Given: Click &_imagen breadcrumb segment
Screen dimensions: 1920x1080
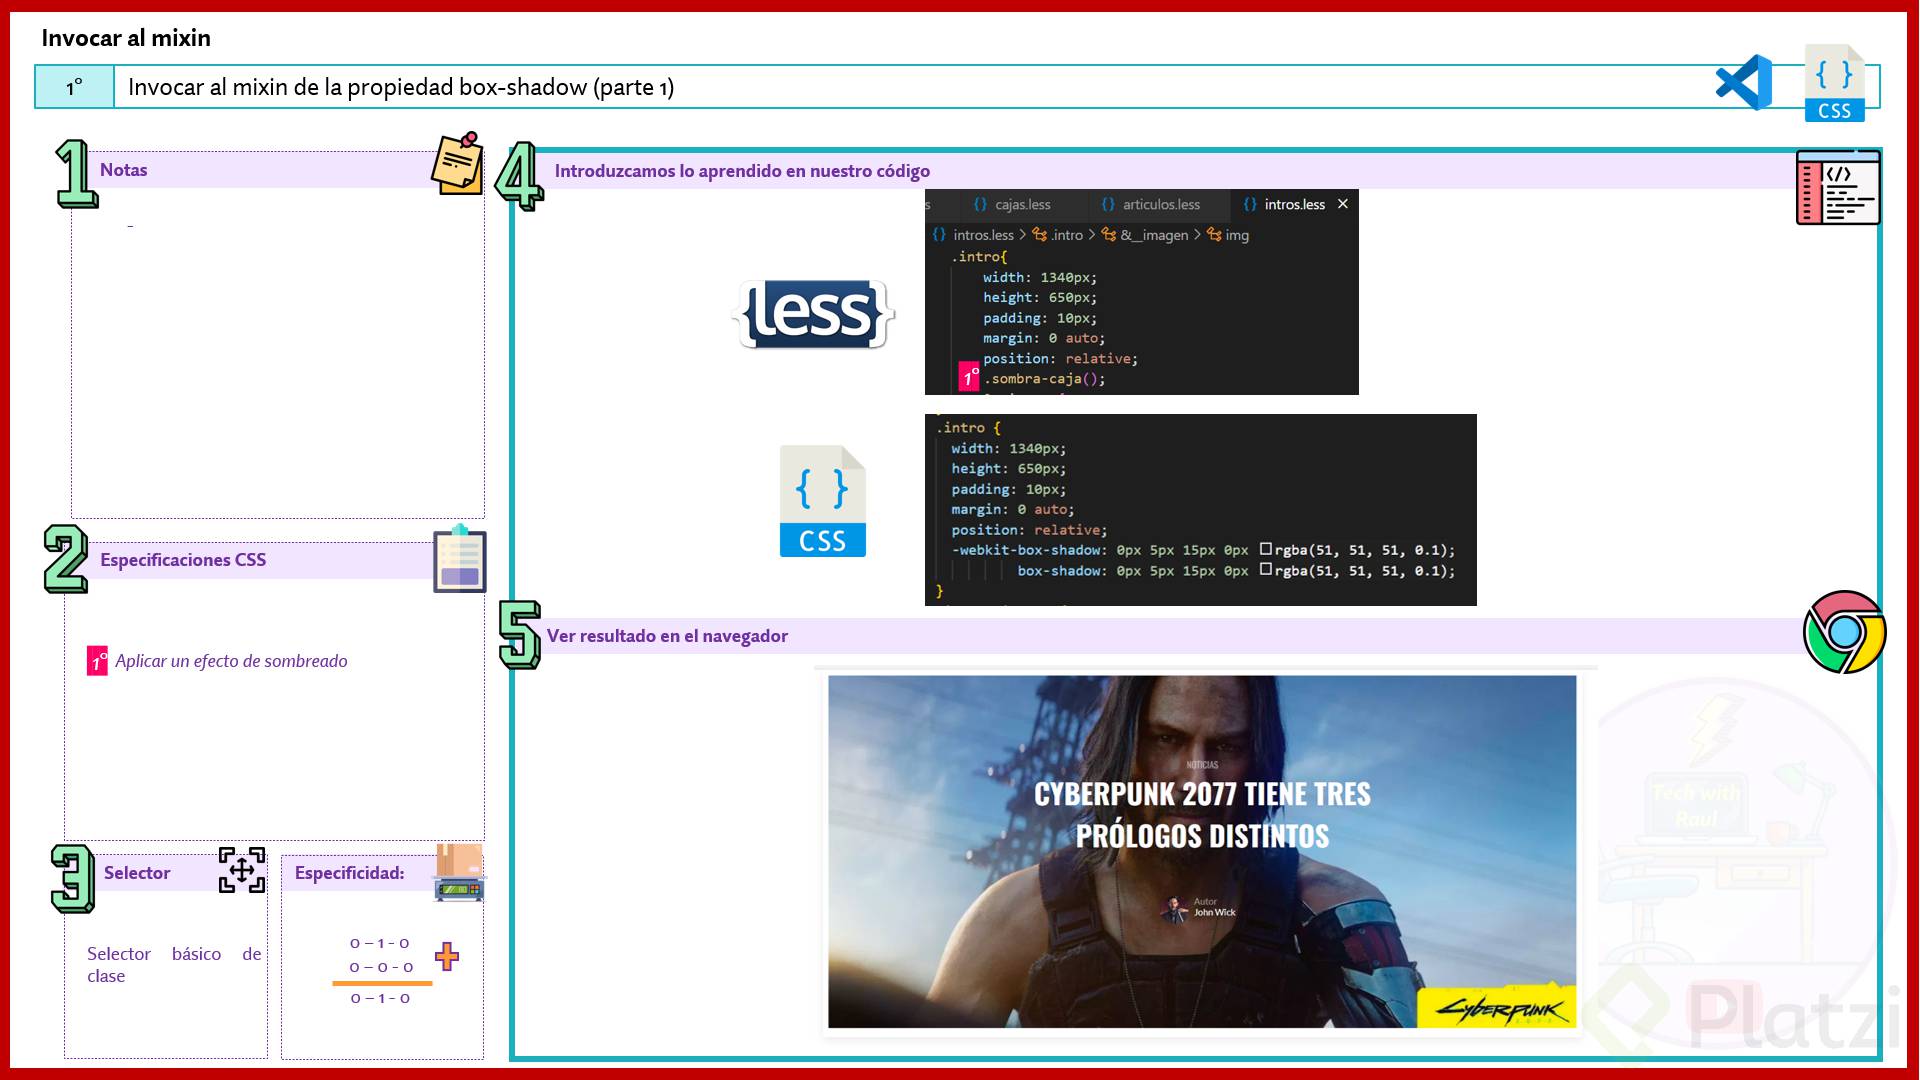Looking at the screenshot, I should (x=1153, y=235).
